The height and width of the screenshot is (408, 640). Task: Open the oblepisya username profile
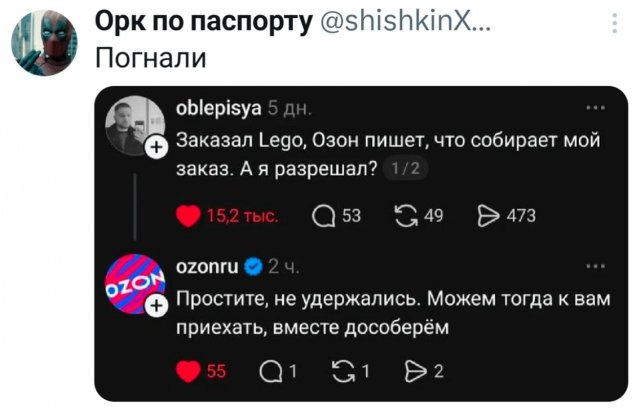click(x=218, y=109)
